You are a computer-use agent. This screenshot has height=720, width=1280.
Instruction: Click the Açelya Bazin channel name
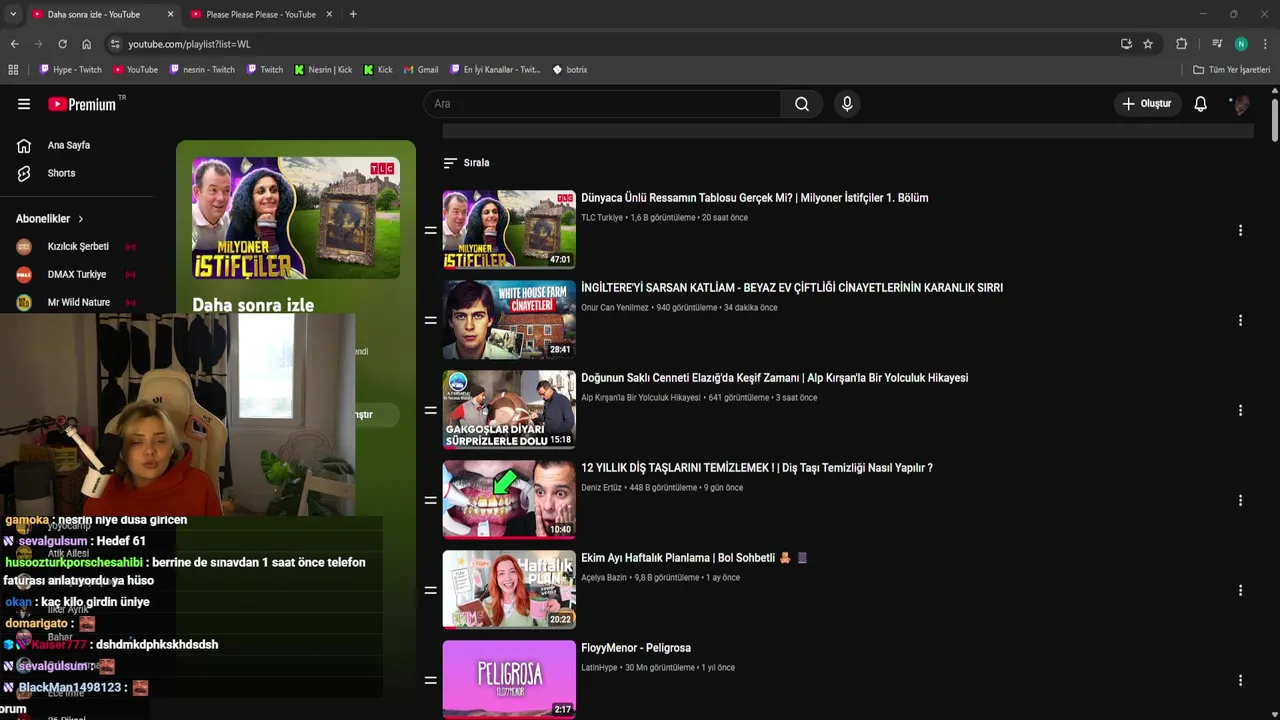coord(604,578)
